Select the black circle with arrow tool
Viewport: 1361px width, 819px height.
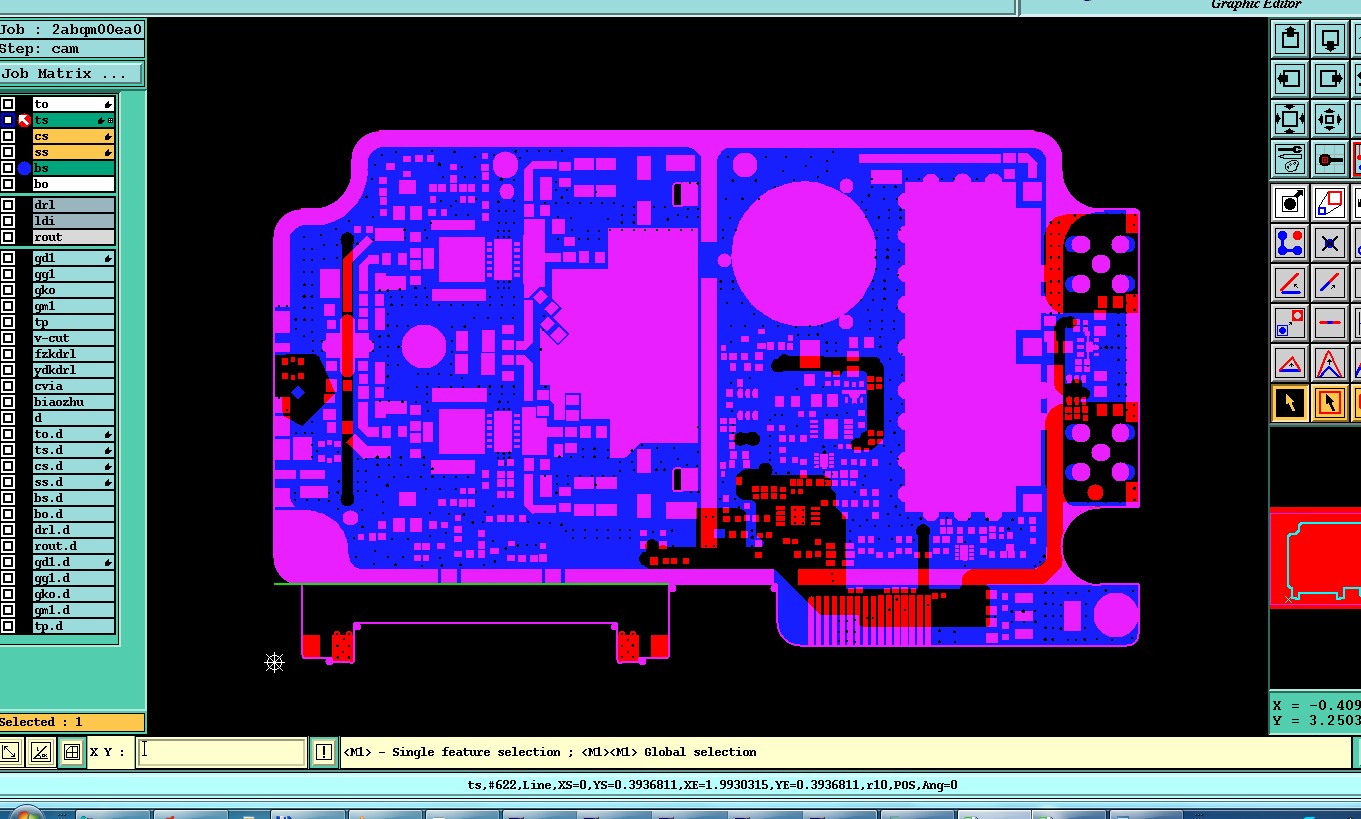(x=1290, y=204)
